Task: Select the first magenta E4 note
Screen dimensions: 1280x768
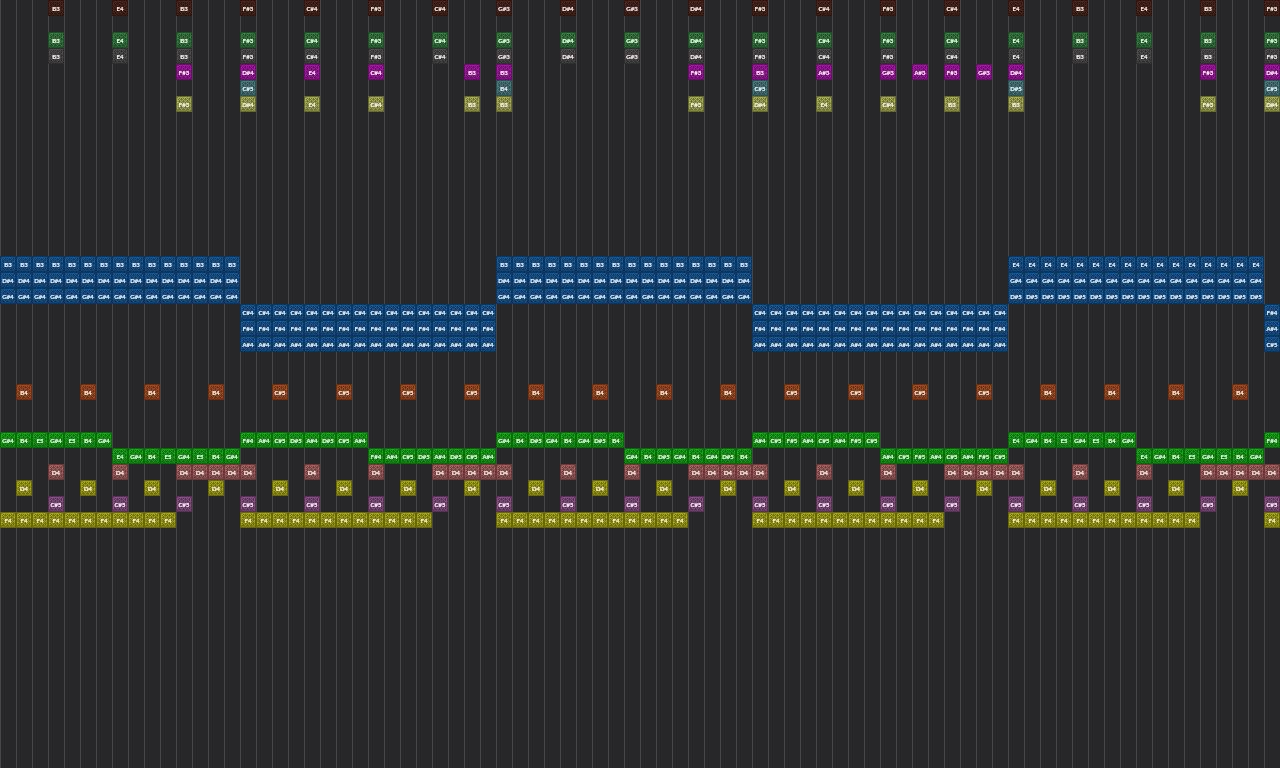Action: click(x=312, y=72)
